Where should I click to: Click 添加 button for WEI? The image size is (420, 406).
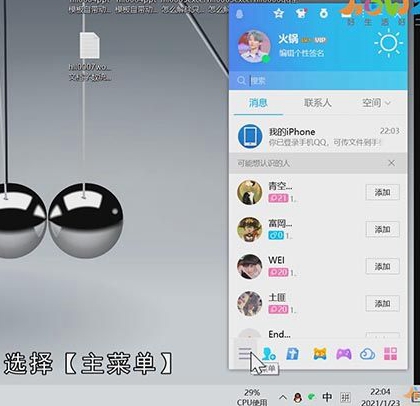pyautogui.click(x=382, y=266)
